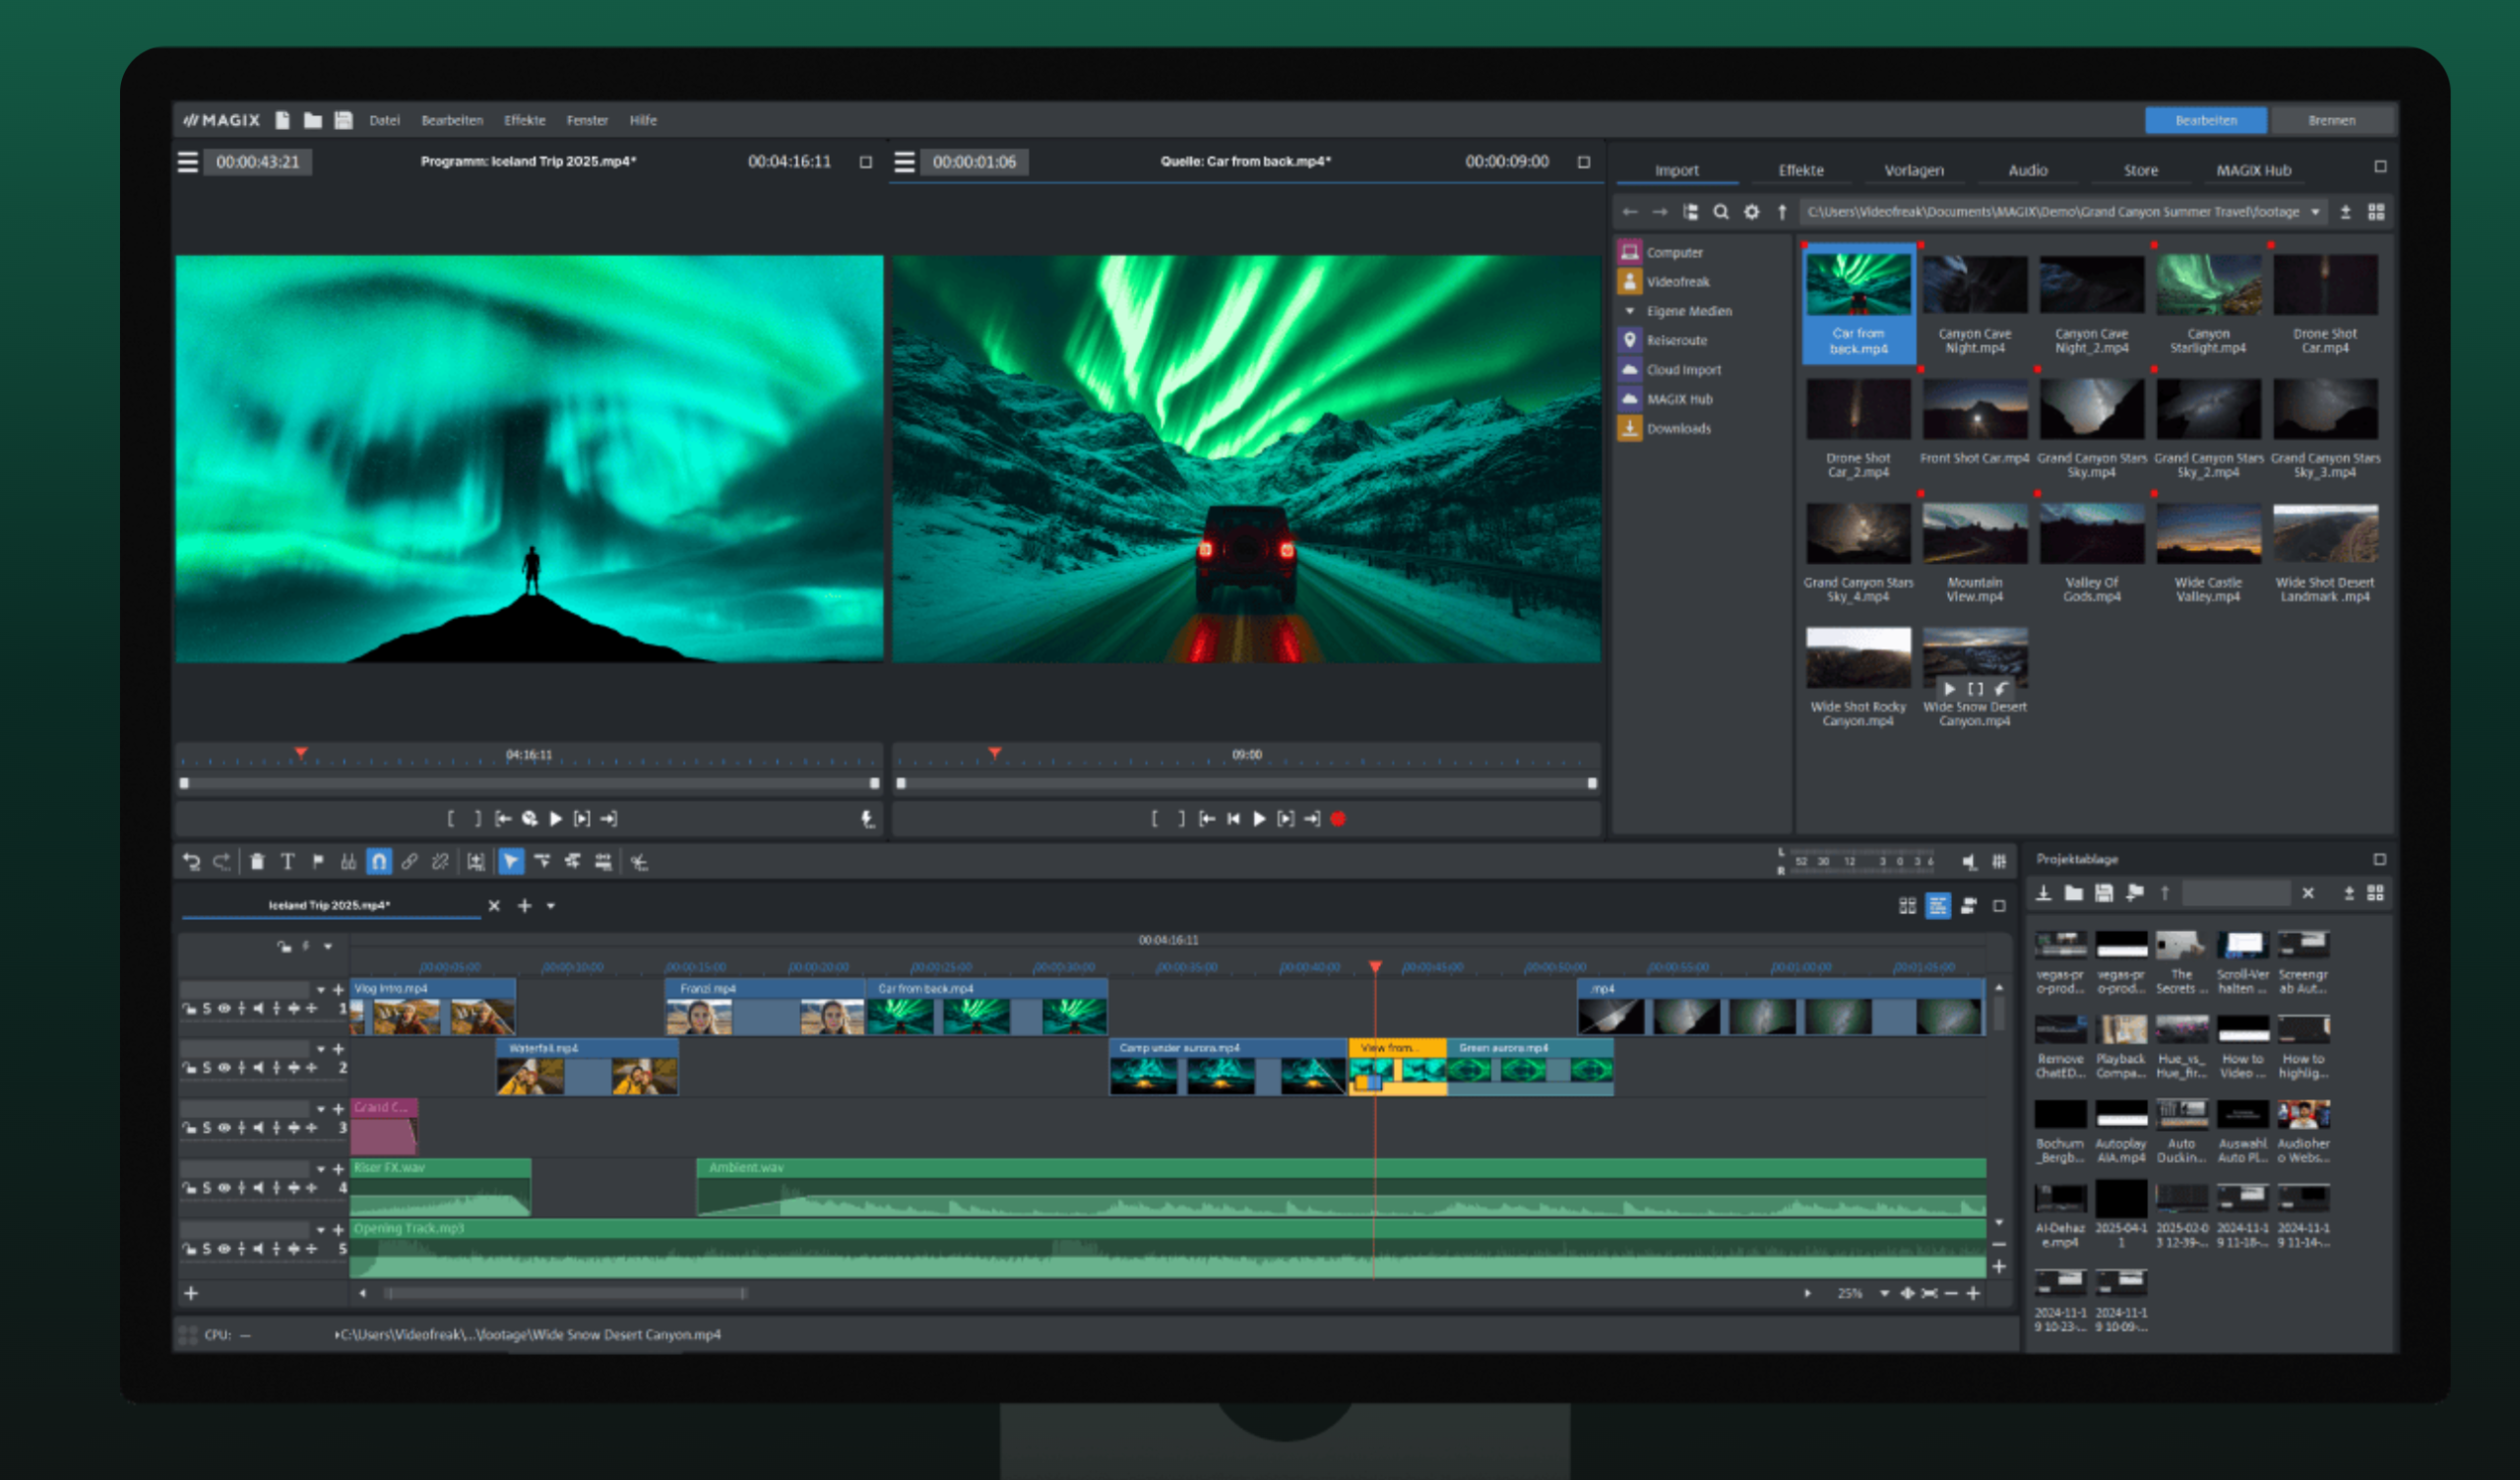
Task: Click storyboard view icon above timeline
Action: pyautogui.click(x=1908, y=906)
